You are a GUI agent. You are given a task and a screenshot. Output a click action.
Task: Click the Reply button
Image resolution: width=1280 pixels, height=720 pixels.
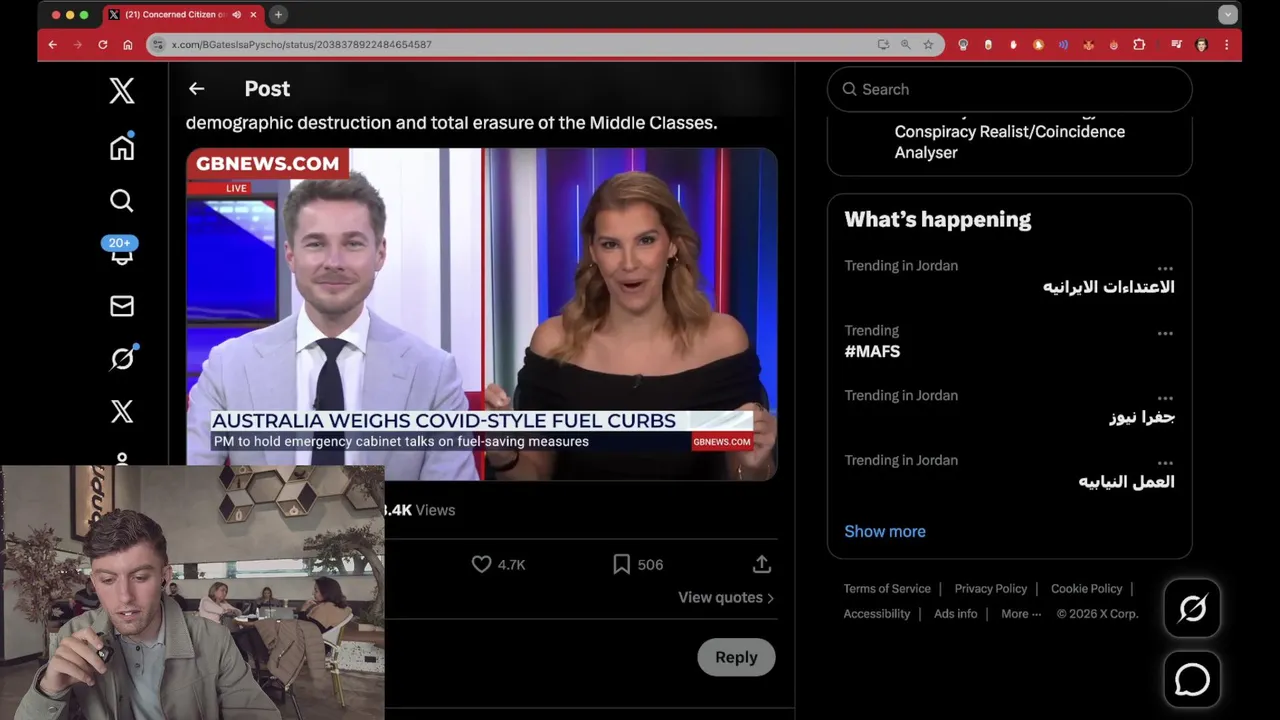point(736,657)
